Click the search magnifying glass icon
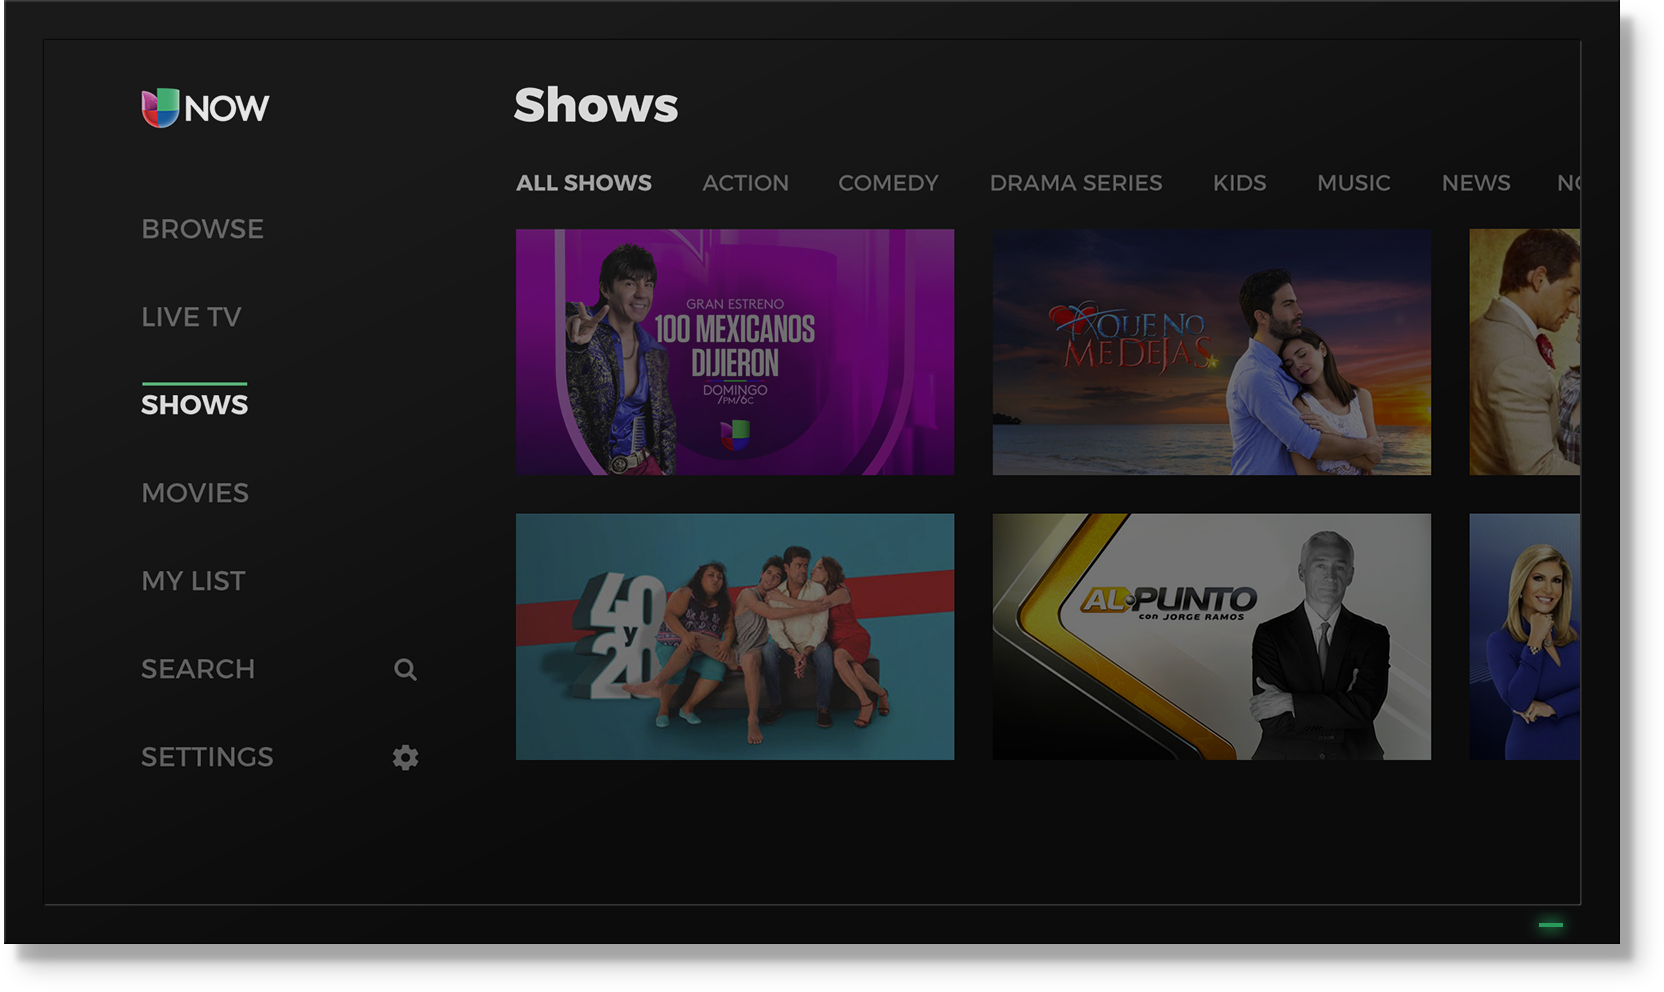This screenshot has width=1664, height=992. [405, 669]
